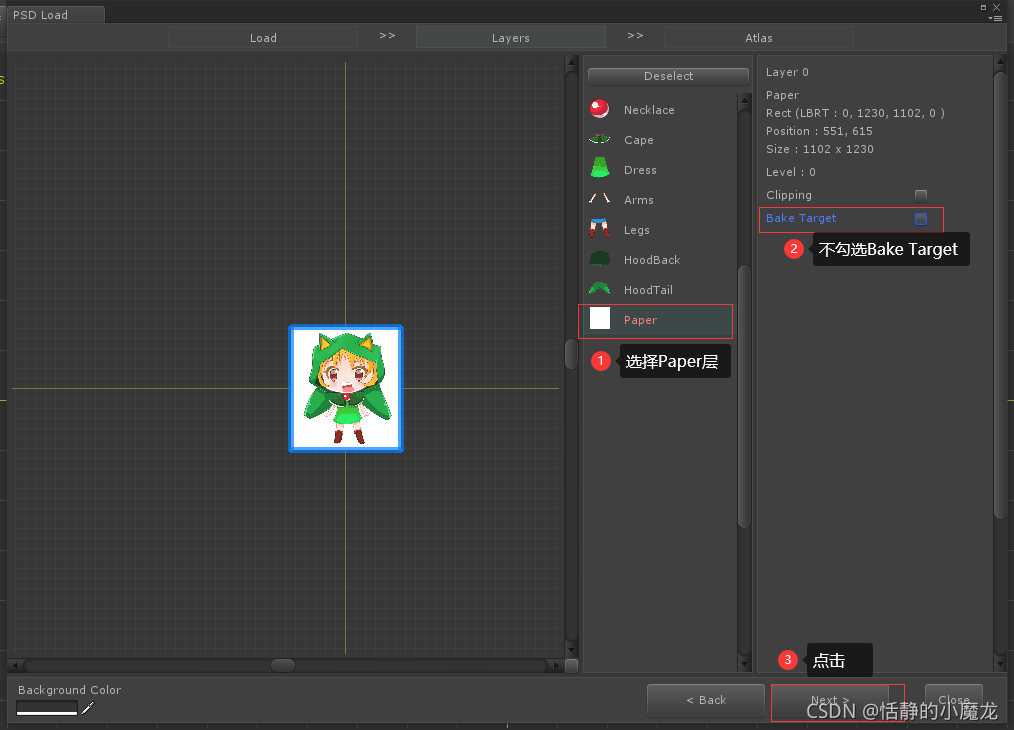Click the HoodBack layer name
Viewport: 1014px width, 730px height.
pyautogui.click(x=651, y=260)
